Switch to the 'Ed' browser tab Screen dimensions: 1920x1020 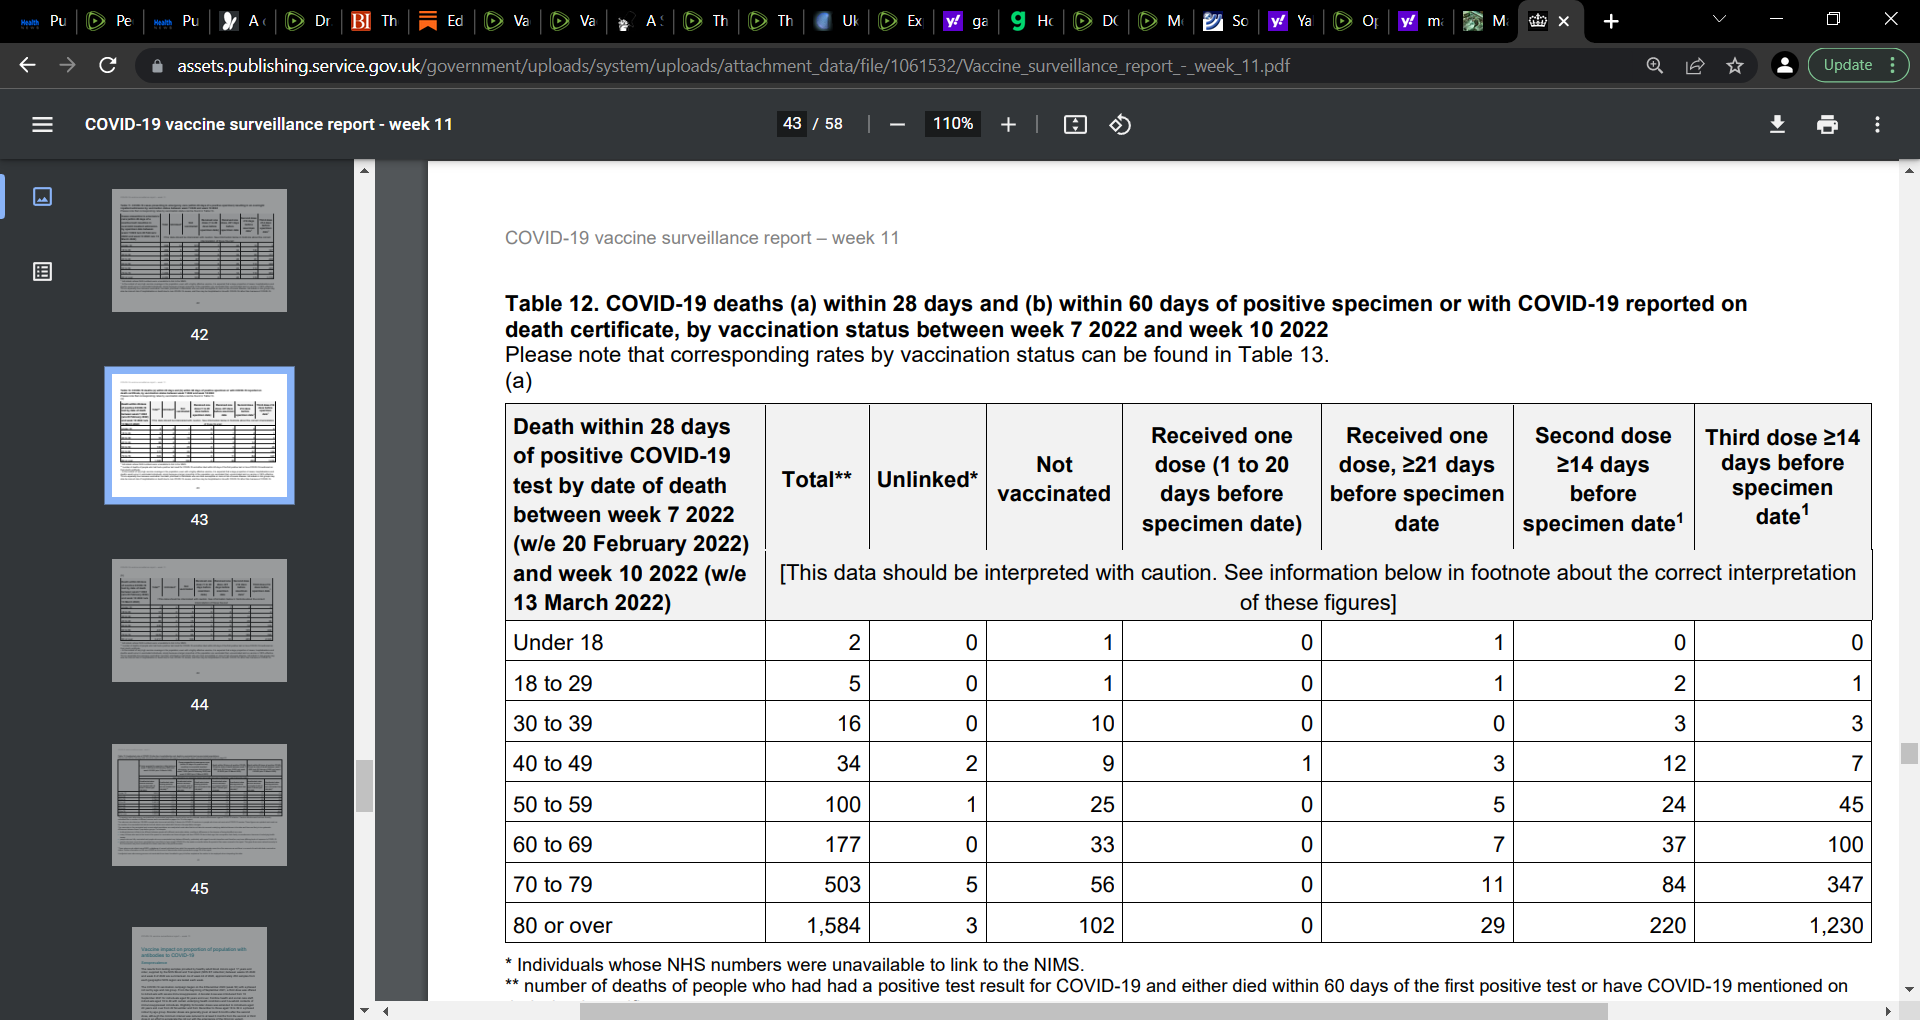(441, 21)
